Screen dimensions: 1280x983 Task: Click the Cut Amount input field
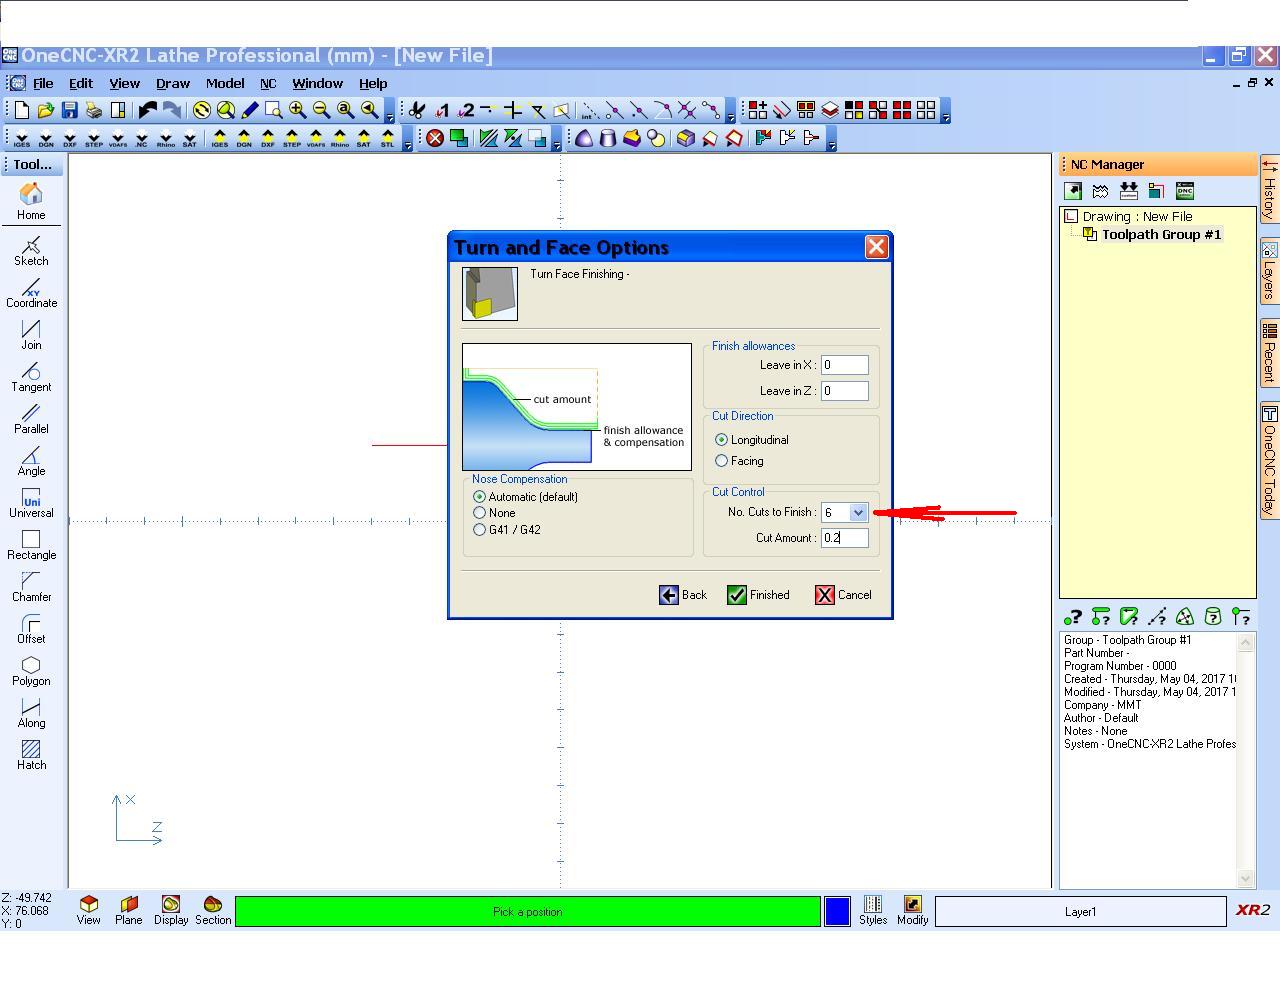pos(845,538)
